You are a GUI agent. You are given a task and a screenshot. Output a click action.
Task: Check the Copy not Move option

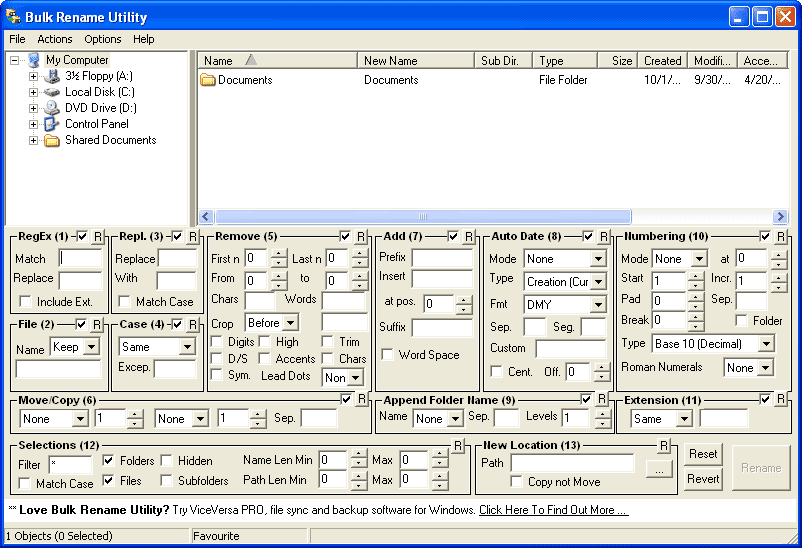pos(517,481)
